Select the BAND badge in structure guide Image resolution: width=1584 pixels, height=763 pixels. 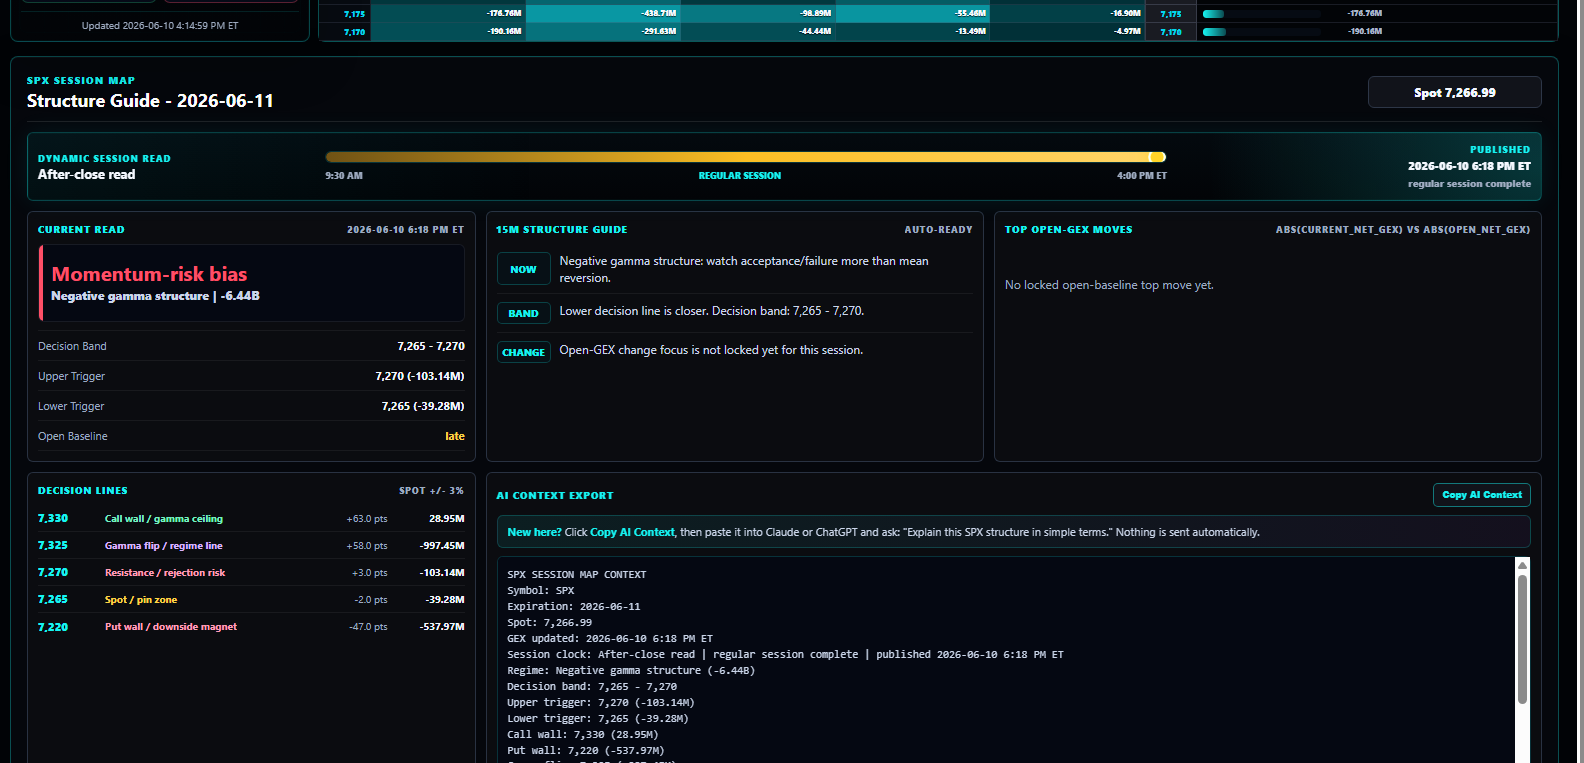point(523,313)
